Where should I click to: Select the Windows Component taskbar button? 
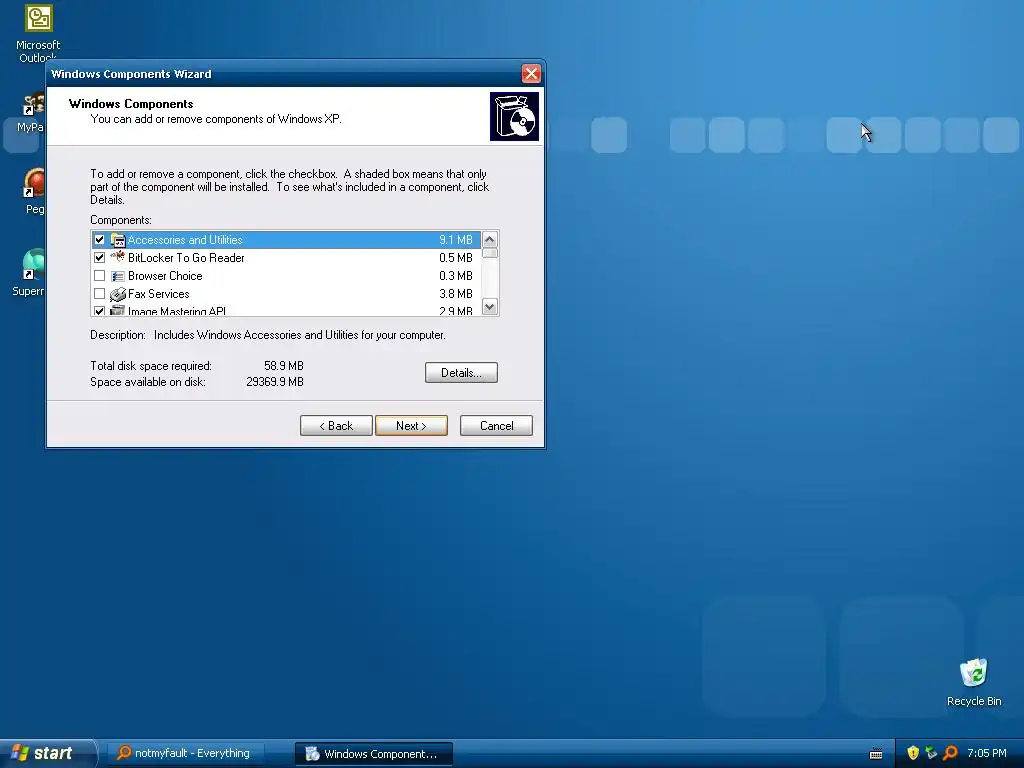pyautogui.click(x=374, y=754)
